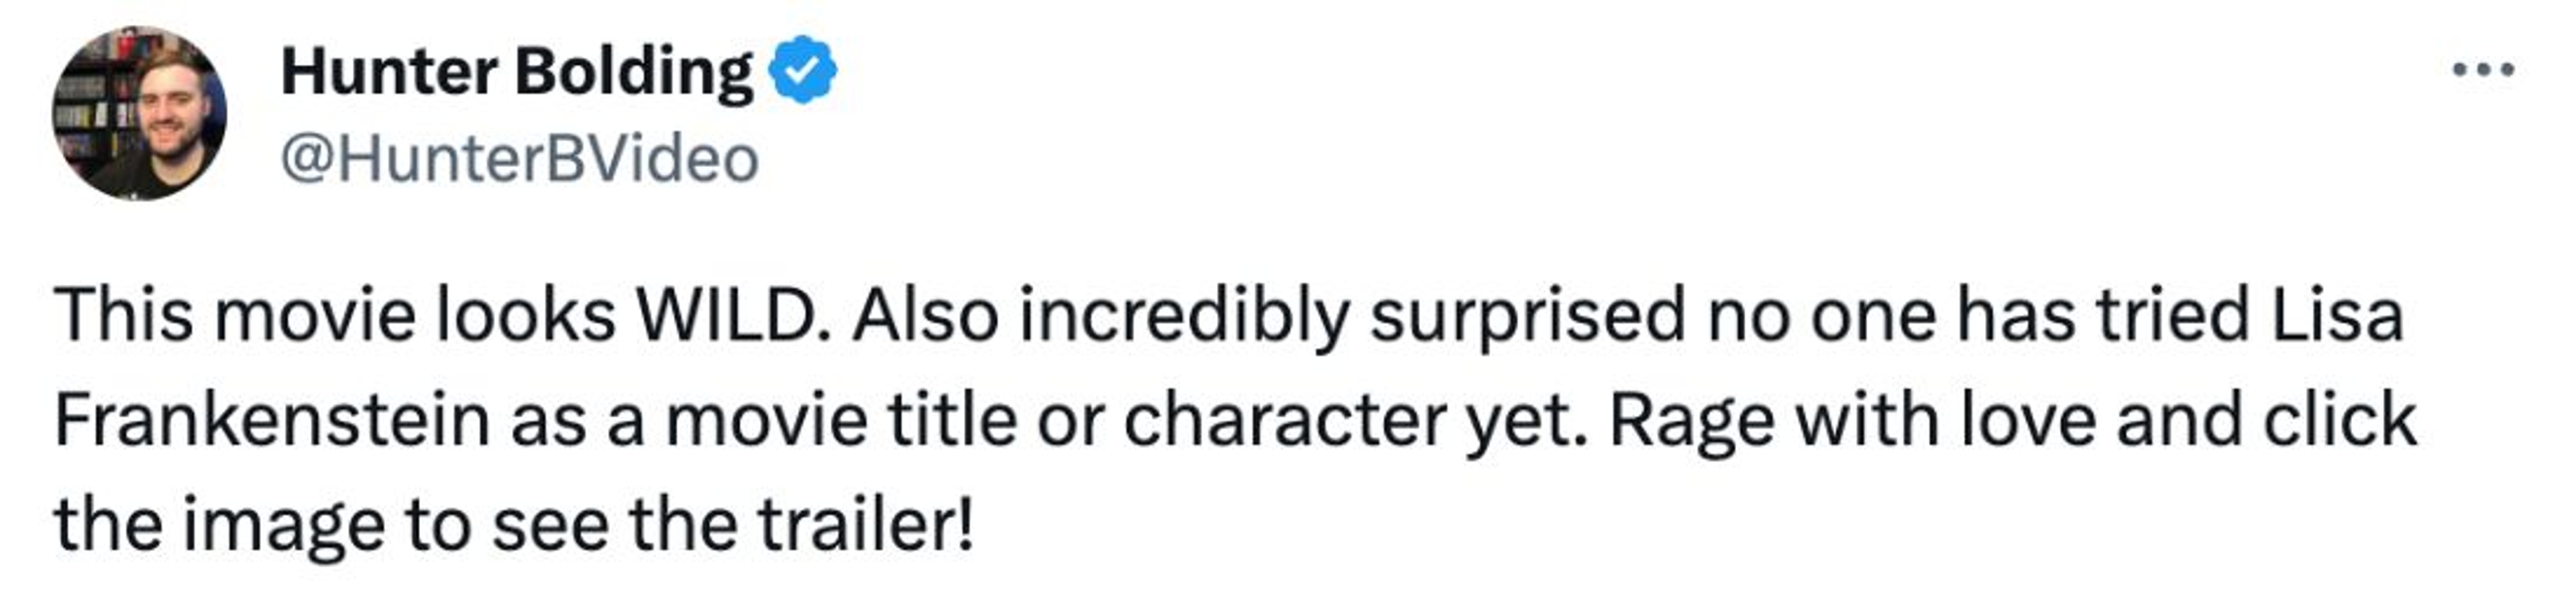Image resolution: width=2576 pixels, height=611 pixels.
Task: Click the first word This in tweet
Action: coord(123,316)
